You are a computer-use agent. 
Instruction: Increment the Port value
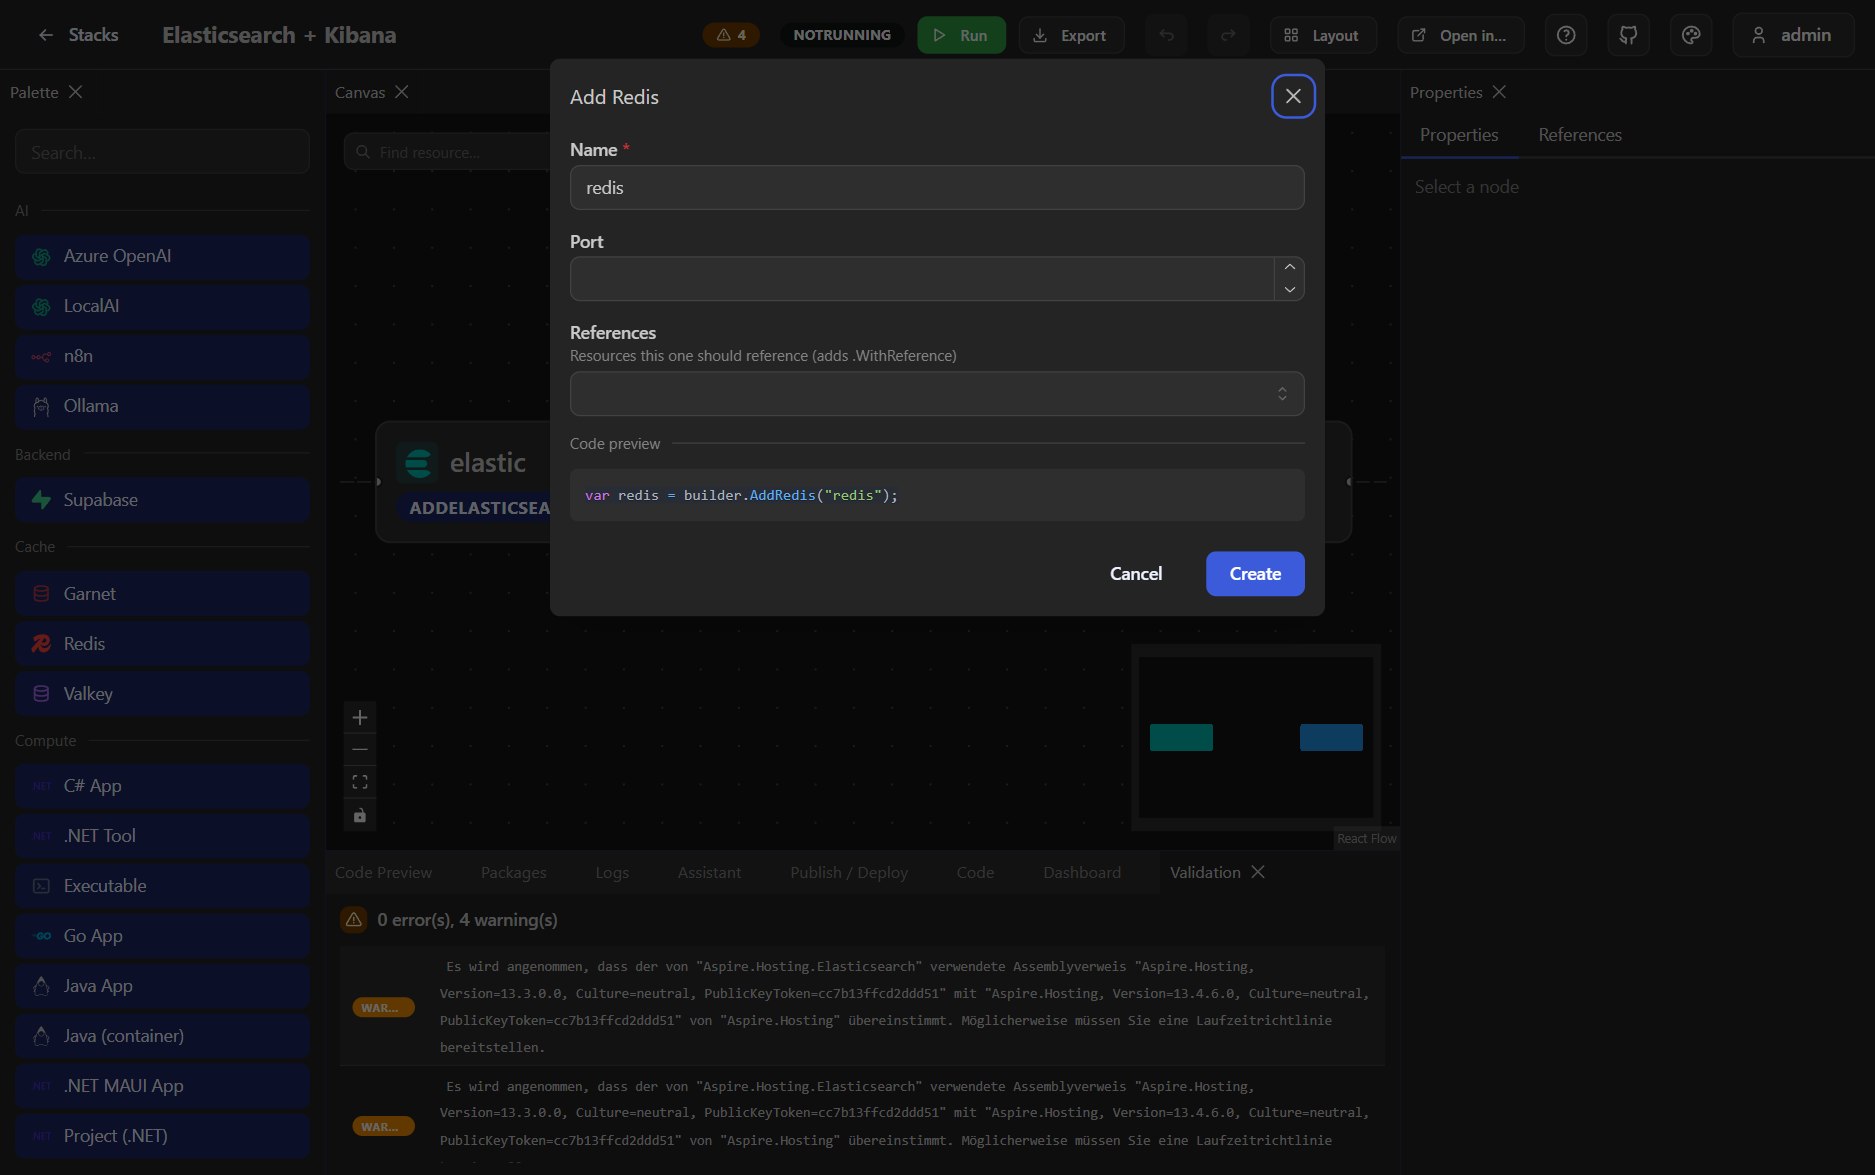(1289, 267)
